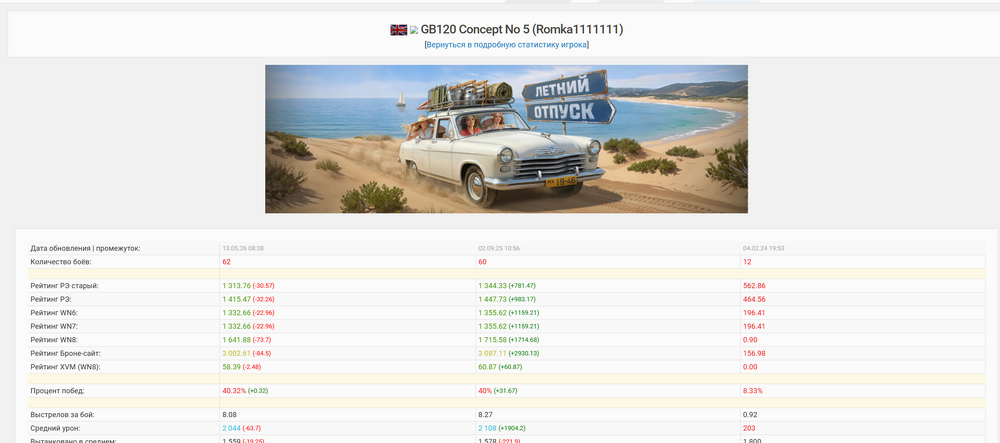The width and height of the screenshot is (1000, 443).
Task: Select the 'GB120 Concept No 5 (Romka1111111)' heading
Action: click(x=522, y=29)
